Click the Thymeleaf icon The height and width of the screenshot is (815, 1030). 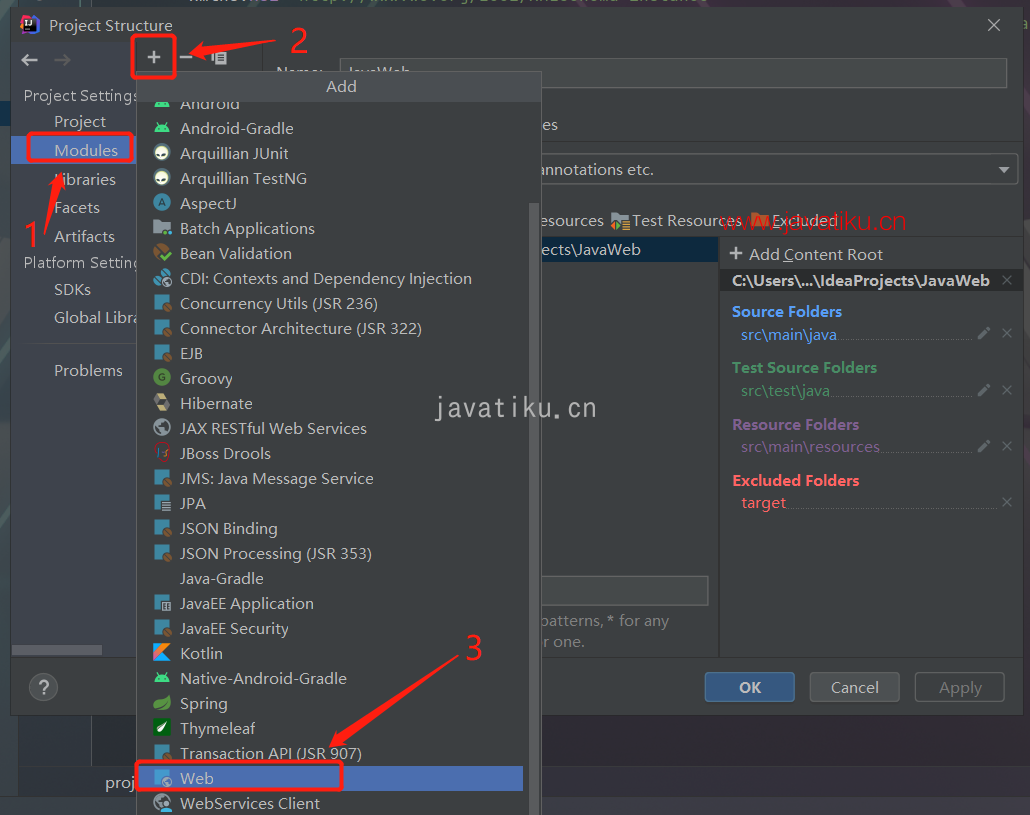[162, 728]
